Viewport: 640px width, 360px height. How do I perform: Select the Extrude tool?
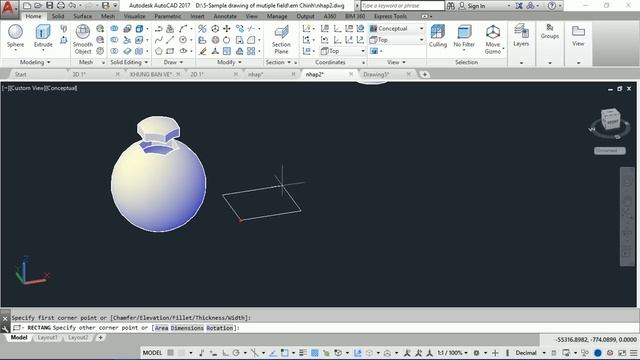(43, 37)
